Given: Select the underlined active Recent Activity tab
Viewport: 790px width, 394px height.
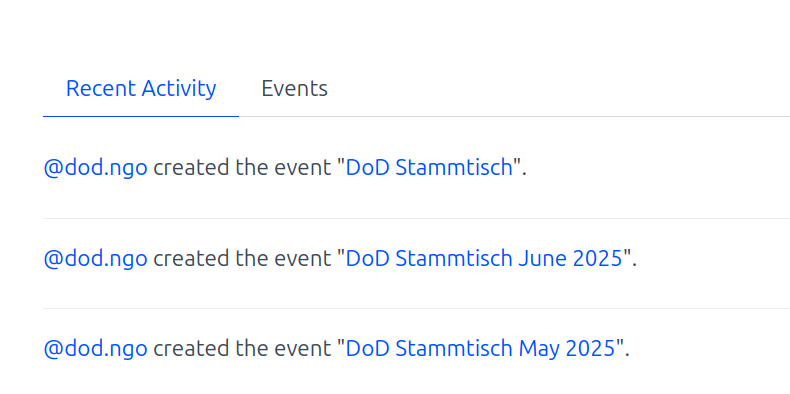Looking at the screenshot, I should click(x=141, y=89).
